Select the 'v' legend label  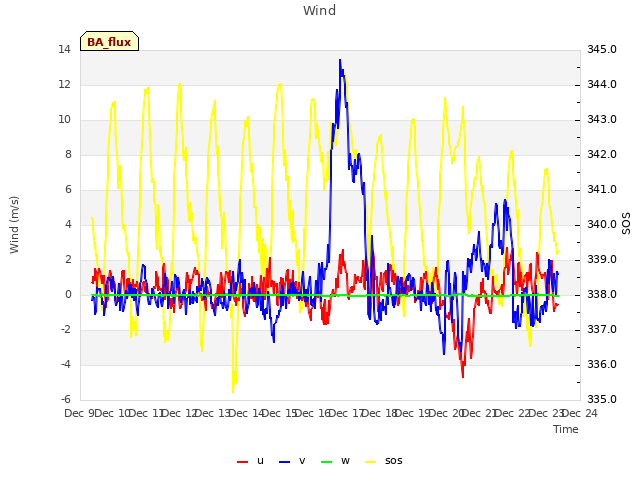[x=302, y=461]
